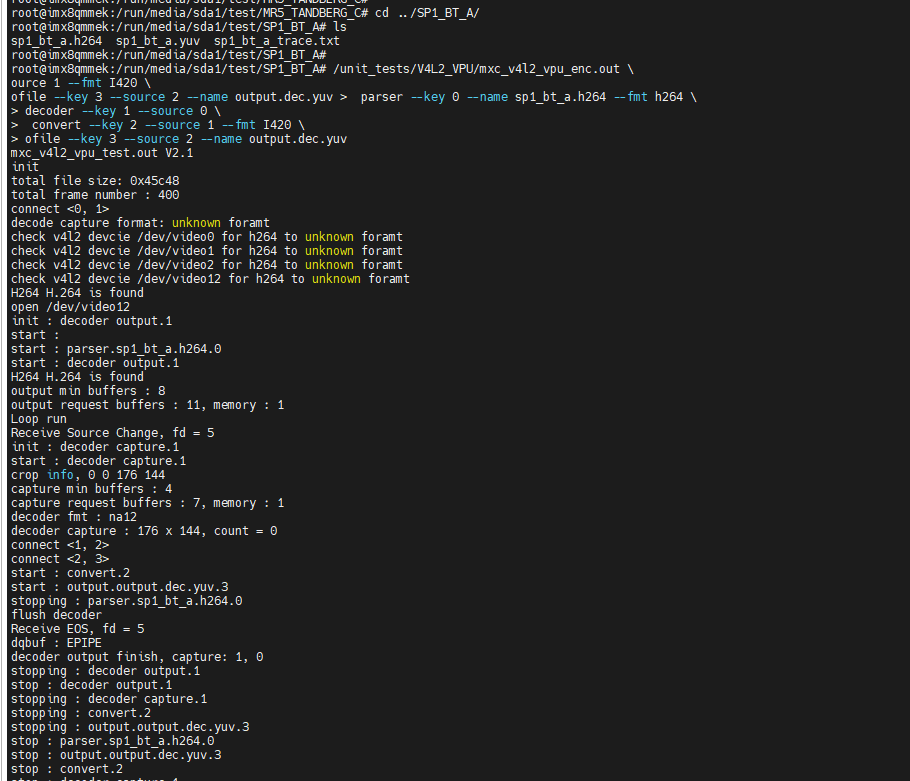Click the 'connect <0, 1>' output line
Viewport: 910px width, 781px height.
(60, 209)
